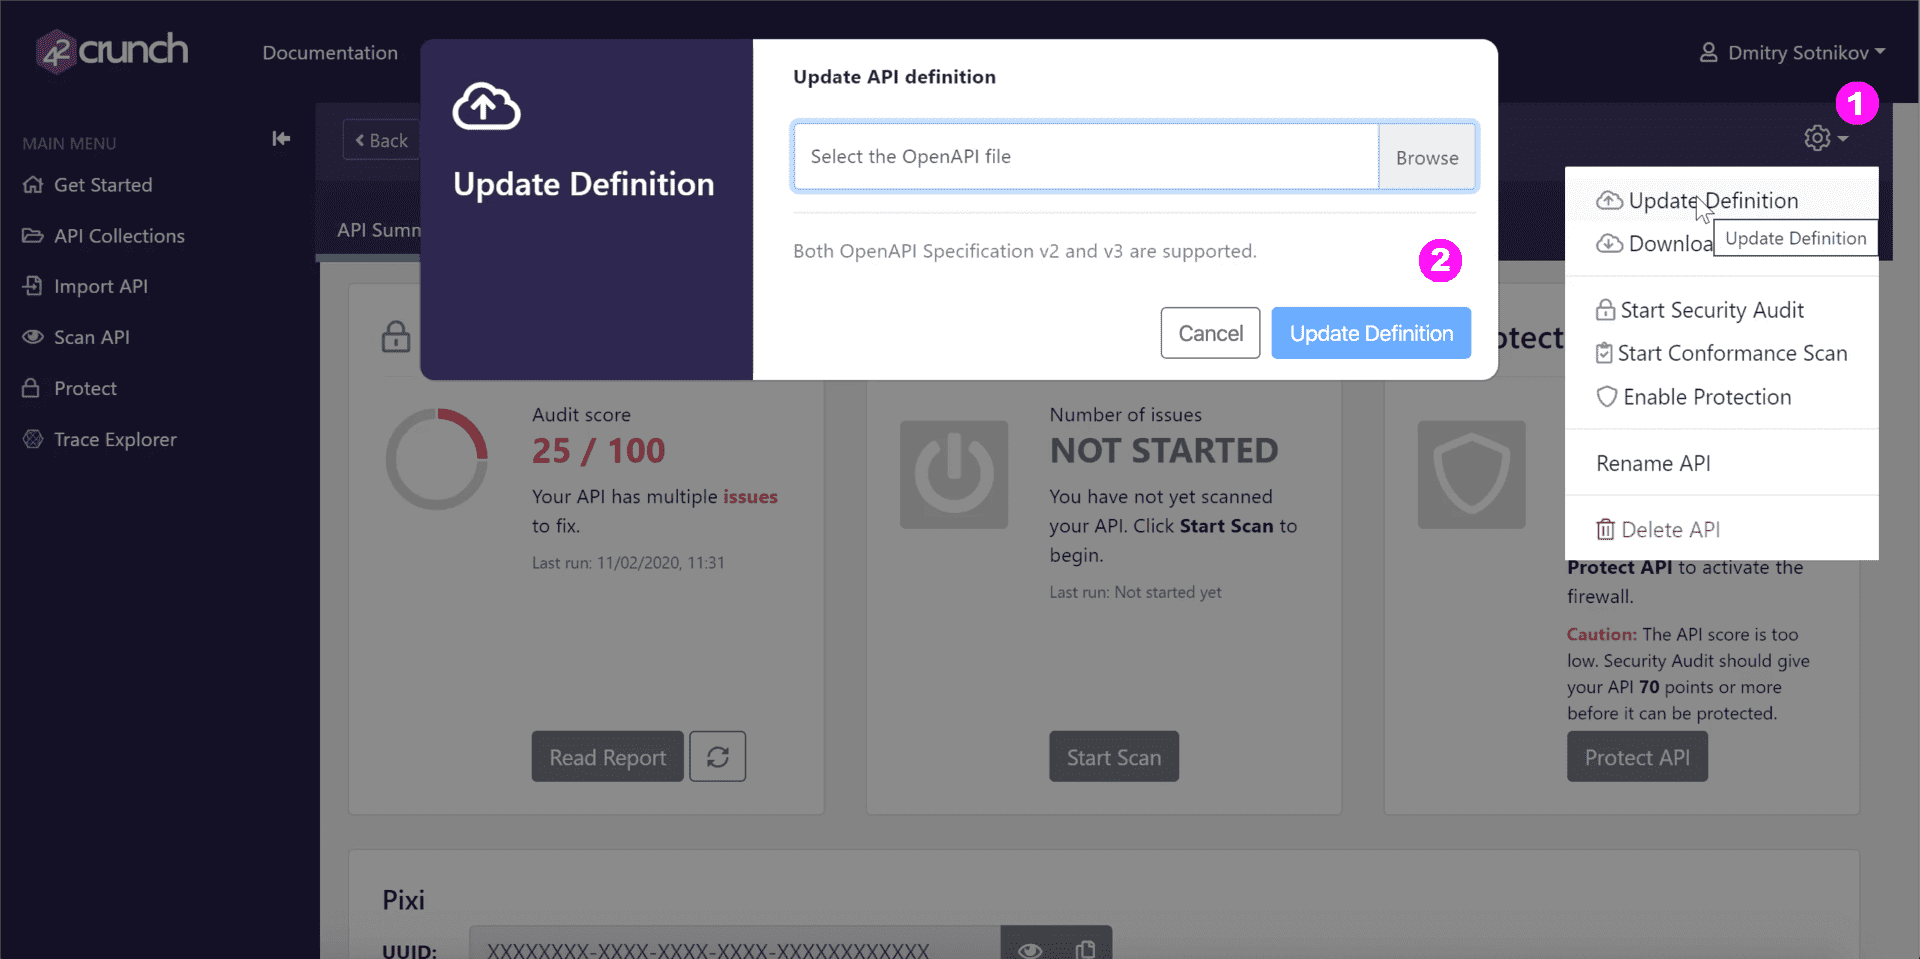Image resolution: width=1920 pixels, height=959 pixels.
Task: Navigate to Get Started
Action: [103, 184]
